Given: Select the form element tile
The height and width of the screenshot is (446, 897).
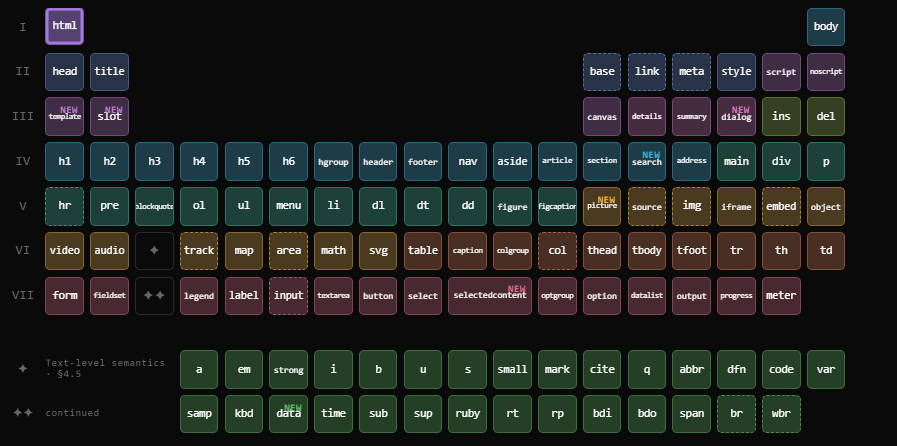Looking at the screenshot, I should [x=65, y=296].
